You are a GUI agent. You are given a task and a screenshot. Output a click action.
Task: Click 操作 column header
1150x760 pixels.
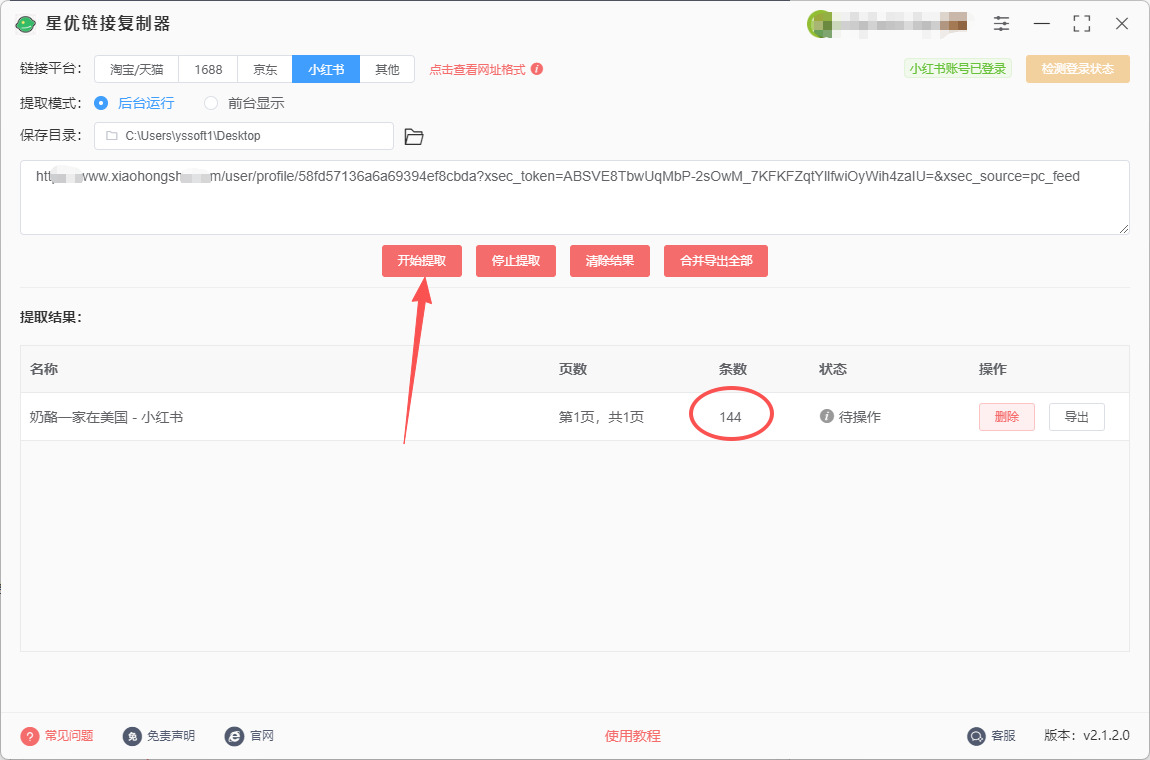[x=993, y=369]
